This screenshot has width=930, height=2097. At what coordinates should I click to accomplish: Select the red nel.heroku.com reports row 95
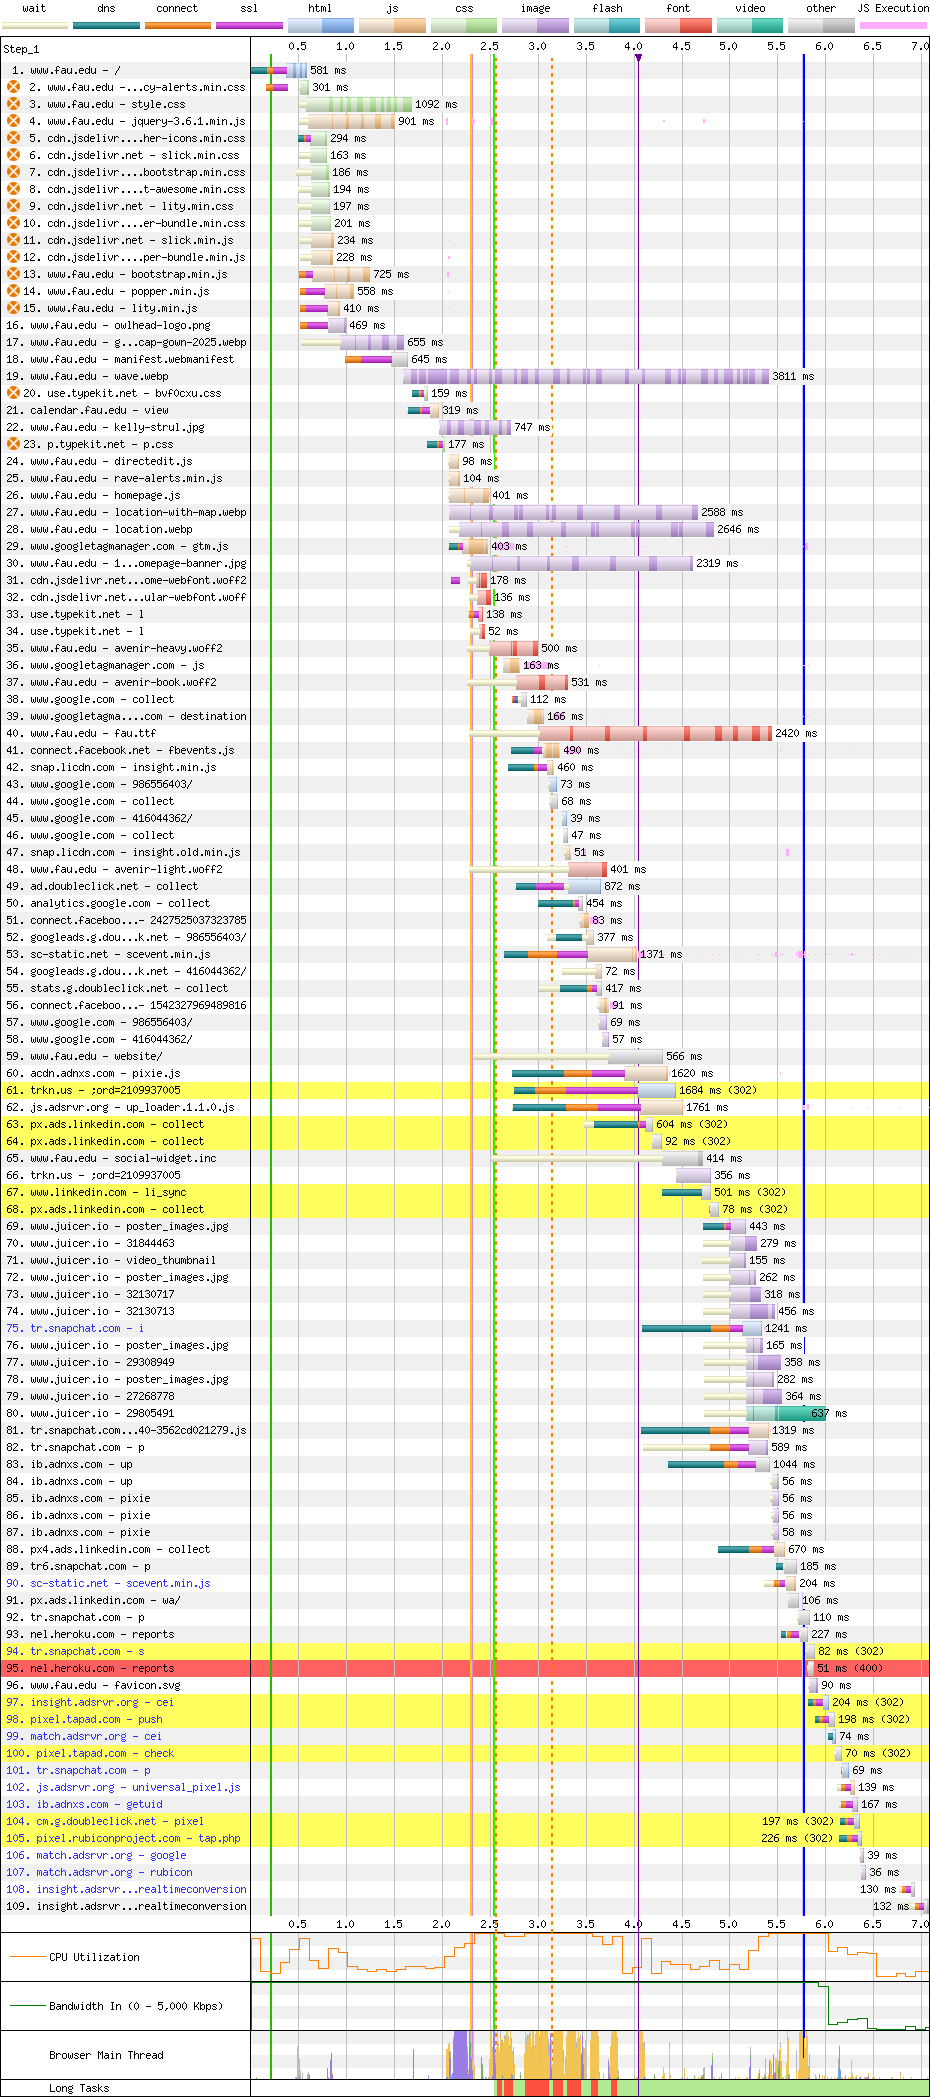pos(465,1668)
